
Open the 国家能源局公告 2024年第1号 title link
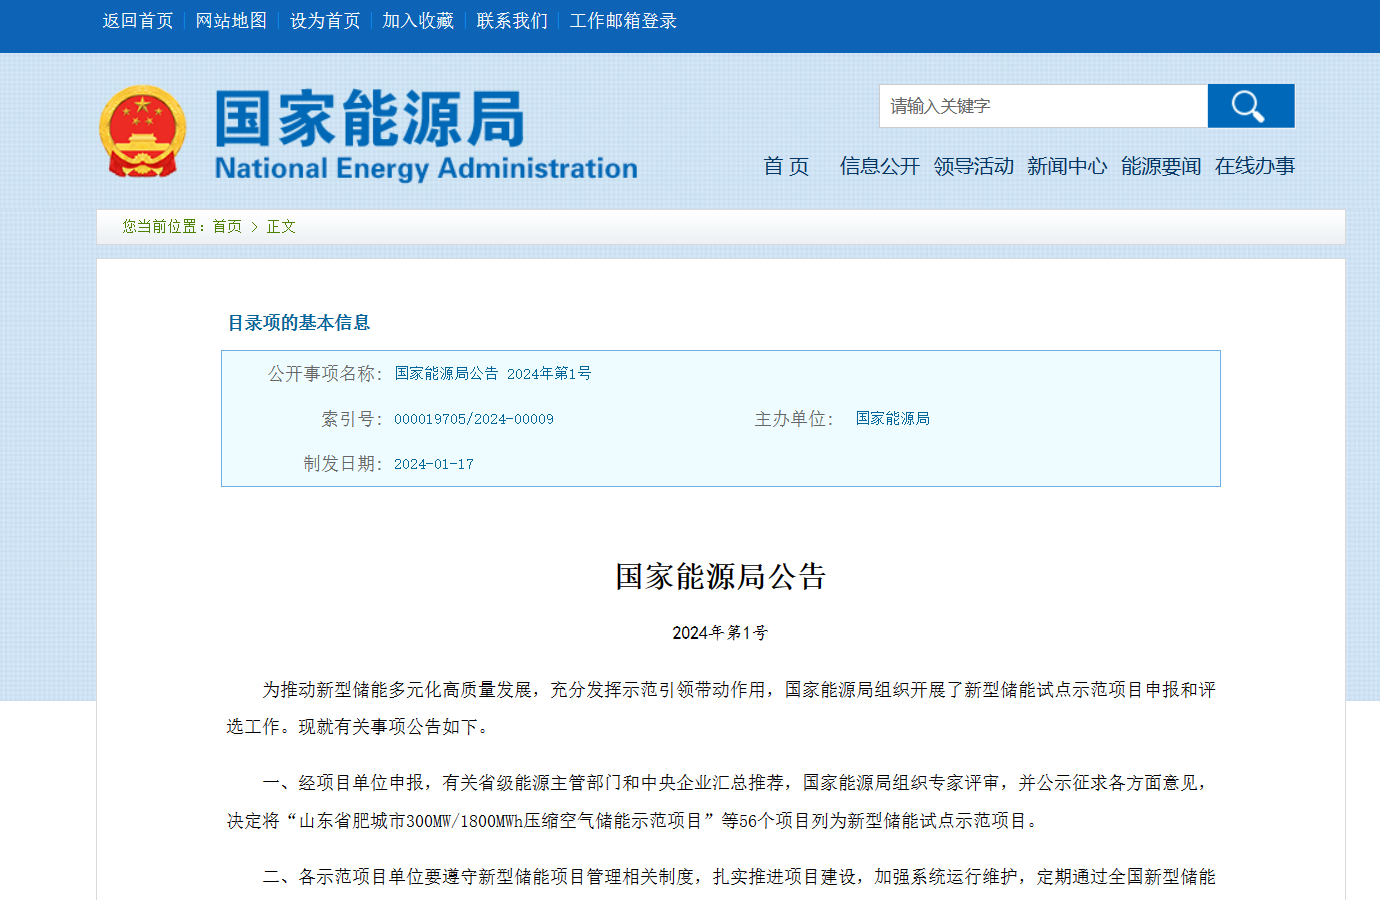492,372
